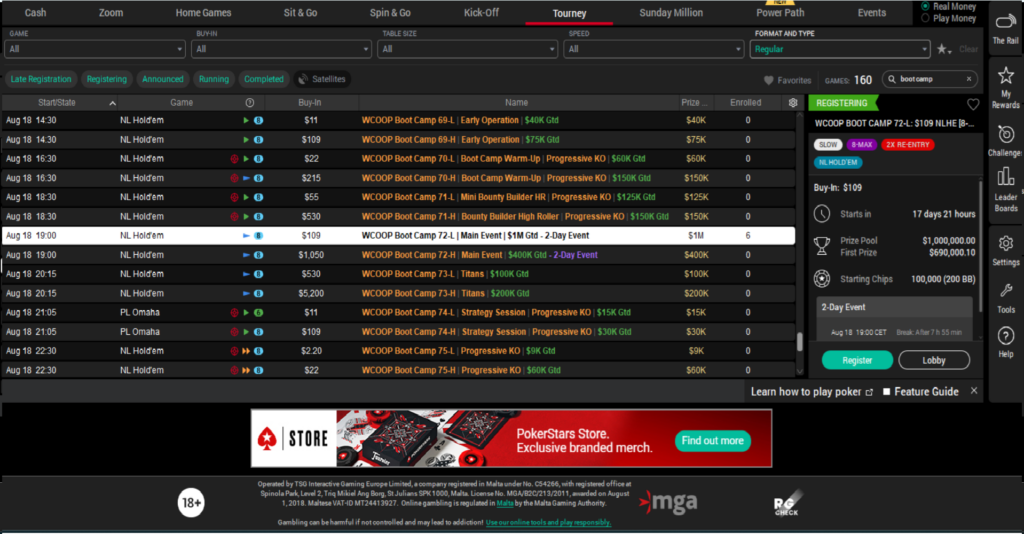Click PokerStars Store spade logo
The height and width of the screenshot is (534, 1024).
click(x=266, y=439)
